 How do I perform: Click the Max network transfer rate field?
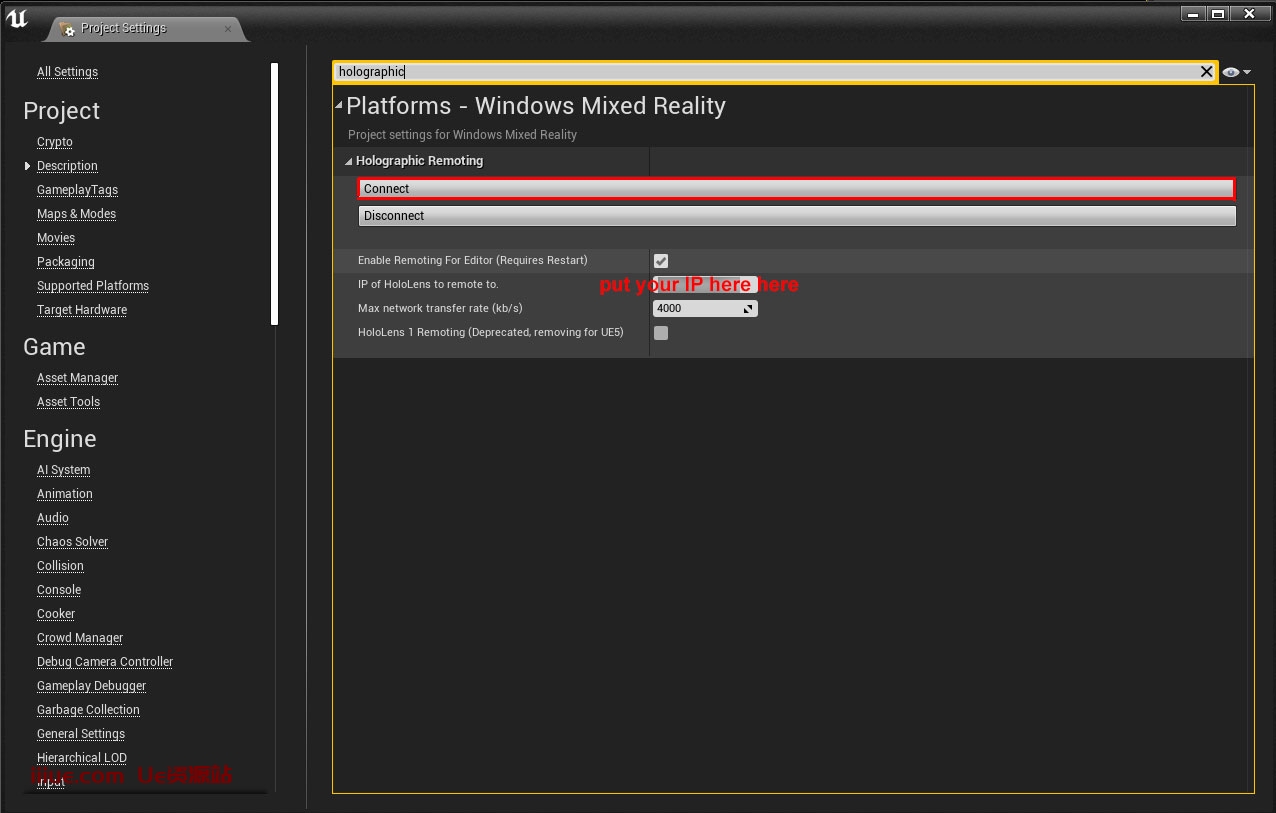[698, 309]
